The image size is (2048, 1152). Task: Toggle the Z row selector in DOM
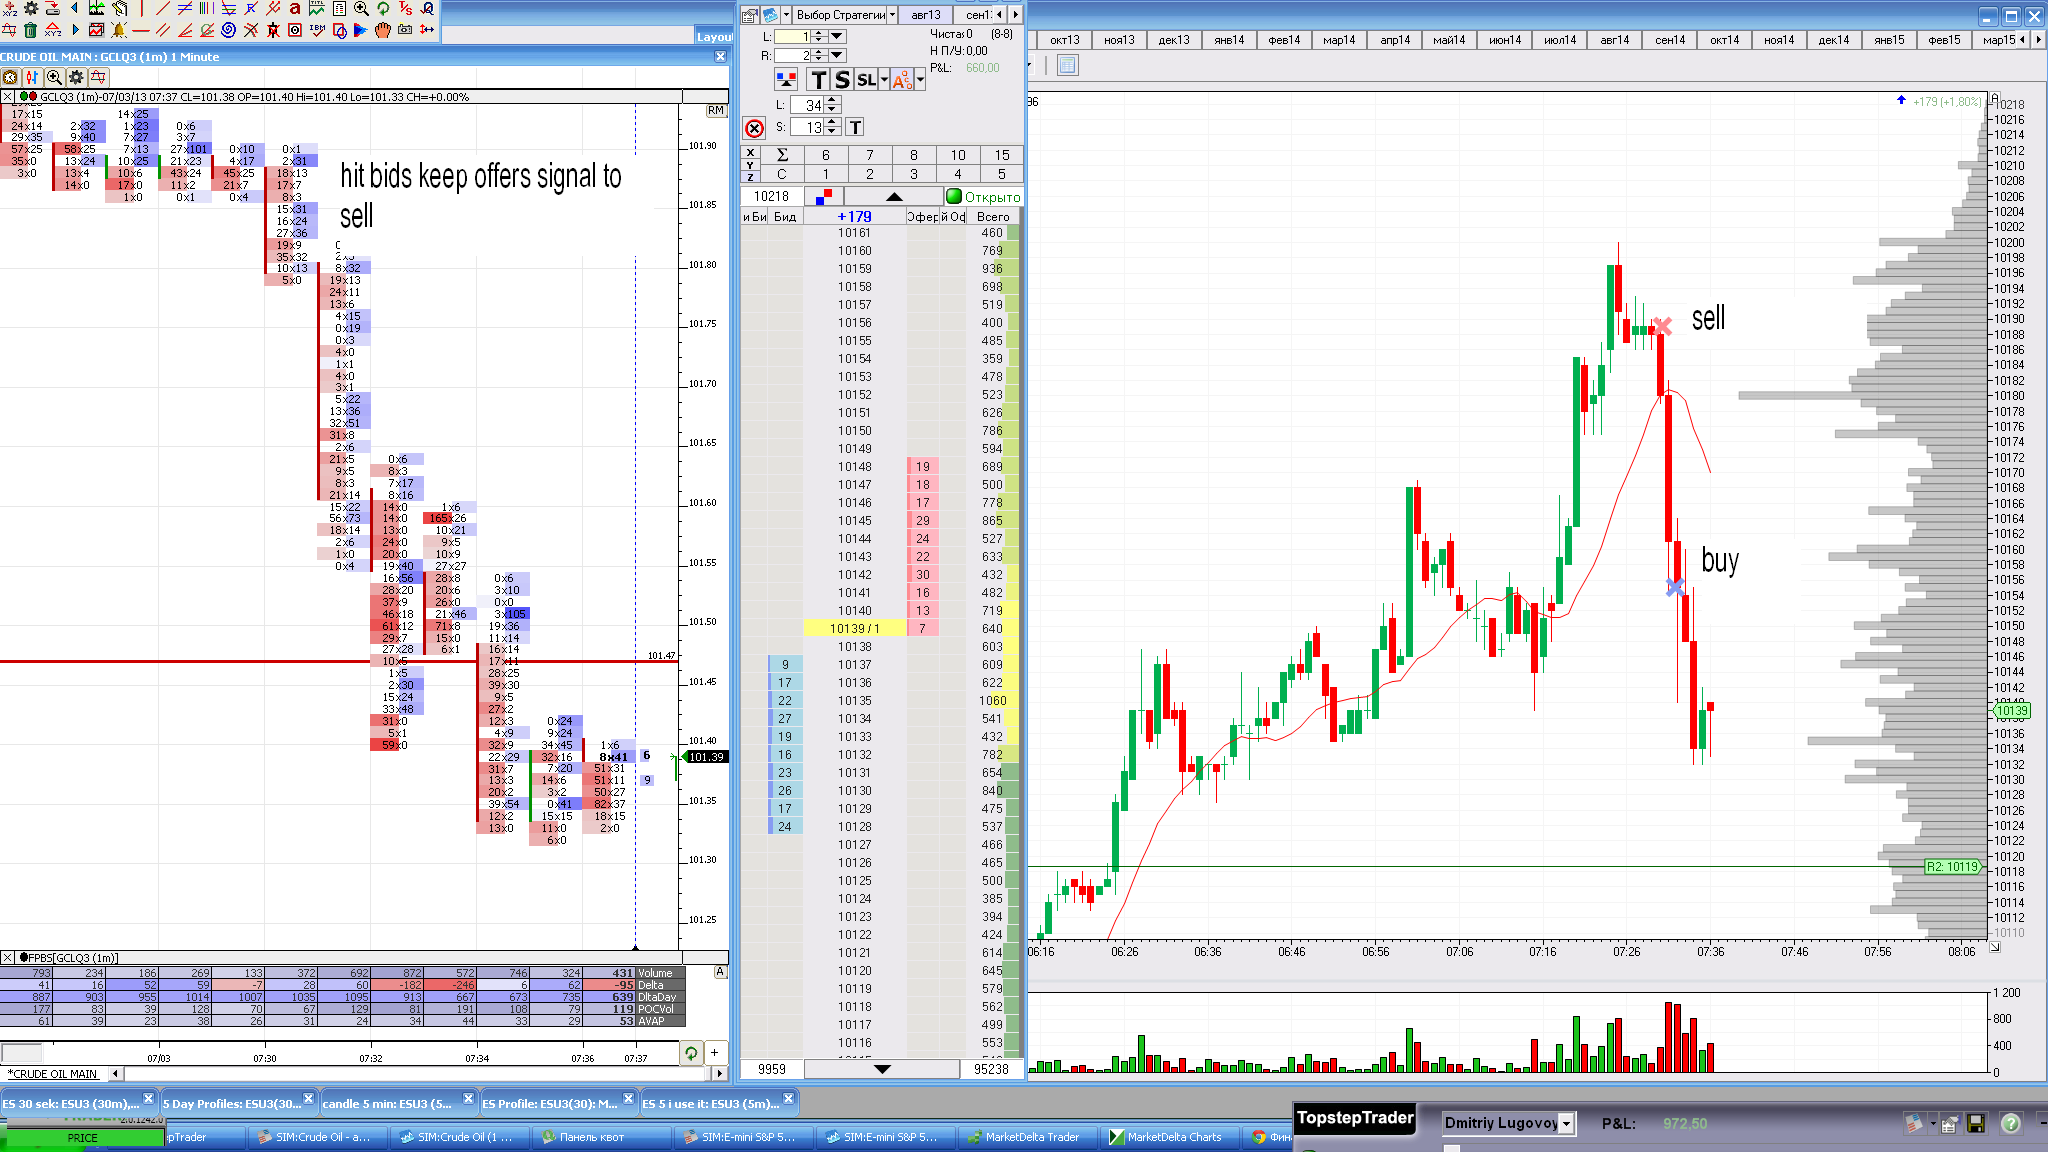click(x=750, y=176)
